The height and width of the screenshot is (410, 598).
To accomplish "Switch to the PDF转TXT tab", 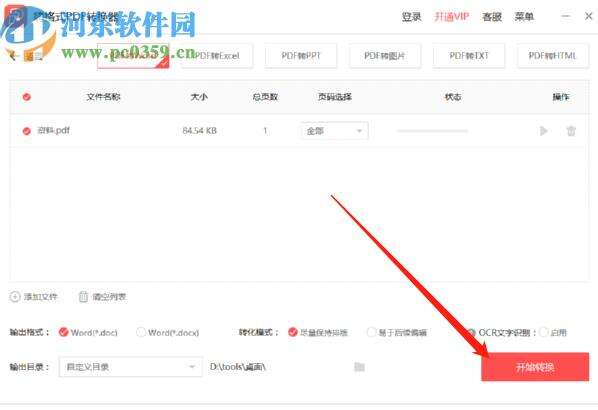I will (469, 56).
